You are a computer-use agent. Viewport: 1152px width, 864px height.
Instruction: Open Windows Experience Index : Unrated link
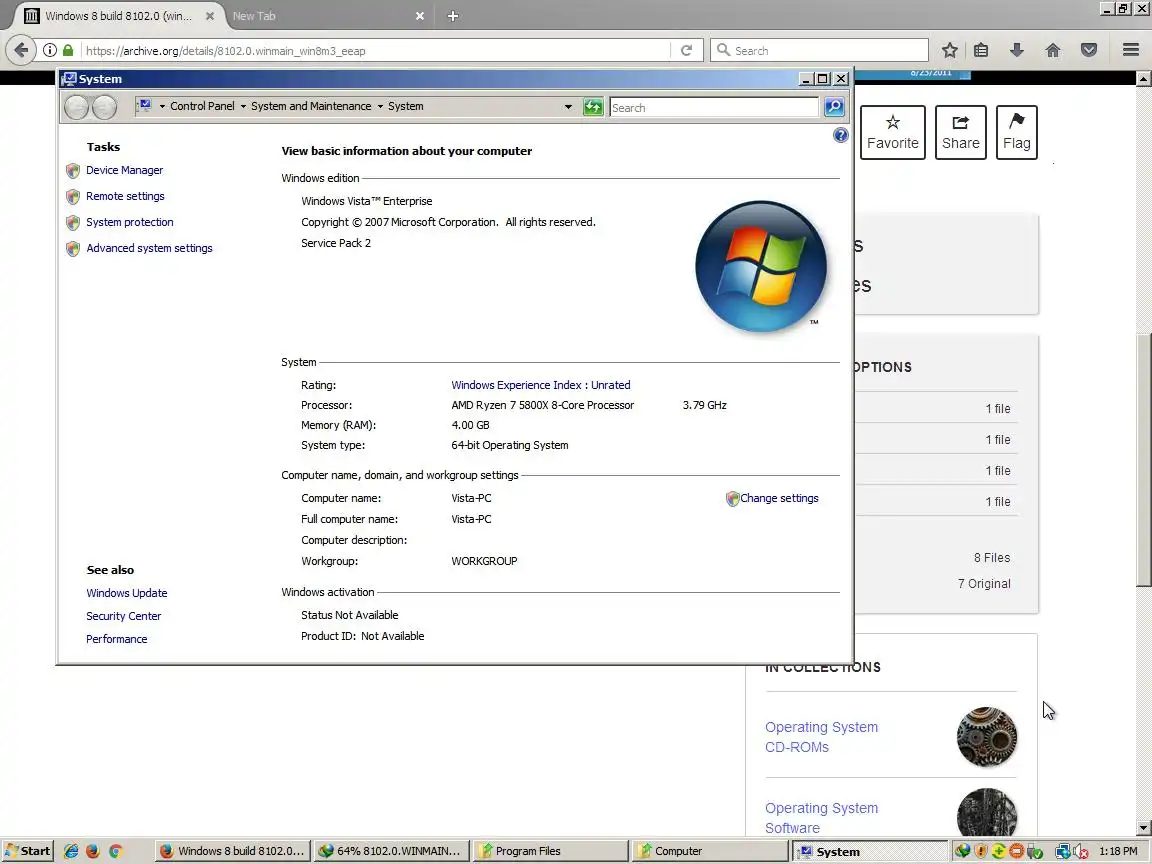tap(540, 385)
